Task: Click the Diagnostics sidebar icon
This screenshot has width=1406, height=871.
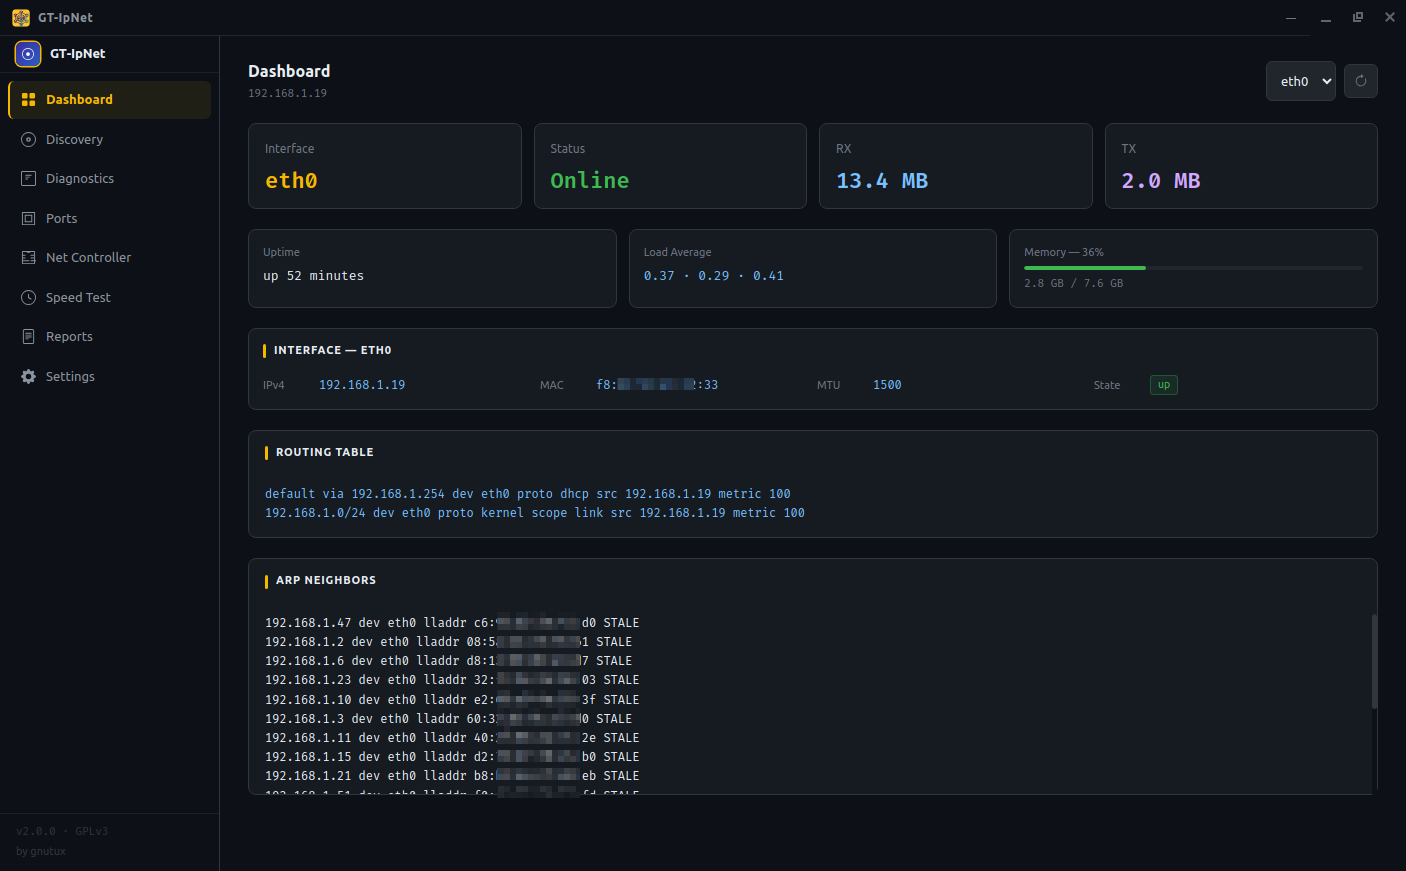Action: point(28,179)
